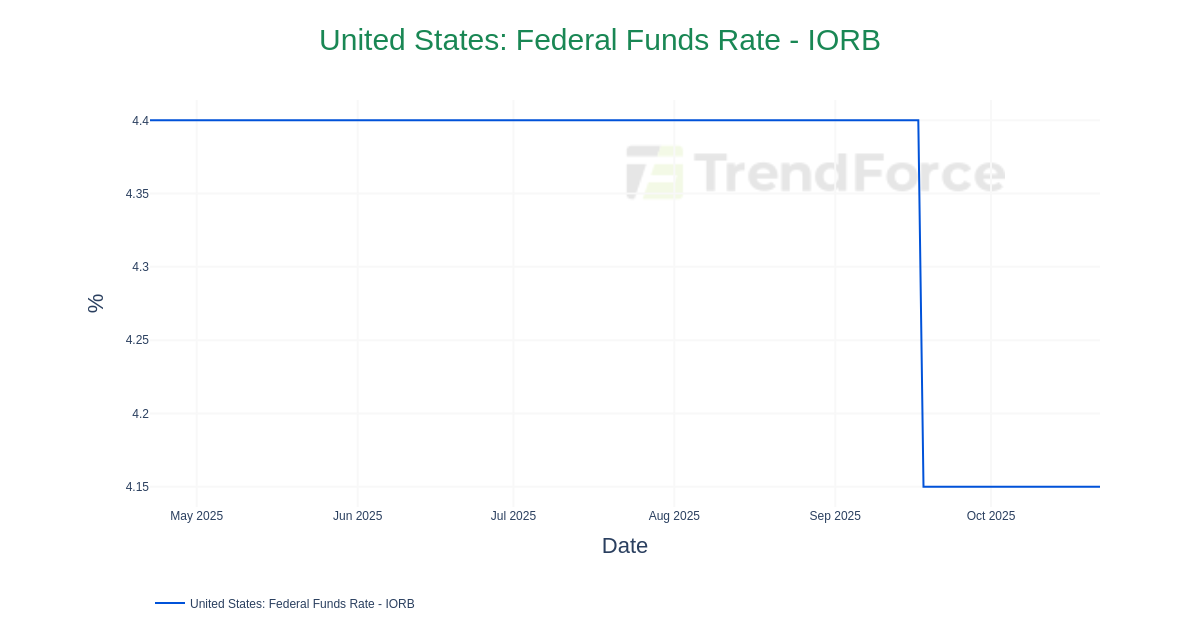
Task: Click the Jul 2025 x-axis label
Action: pyautogui.click(x=513, y=516)
